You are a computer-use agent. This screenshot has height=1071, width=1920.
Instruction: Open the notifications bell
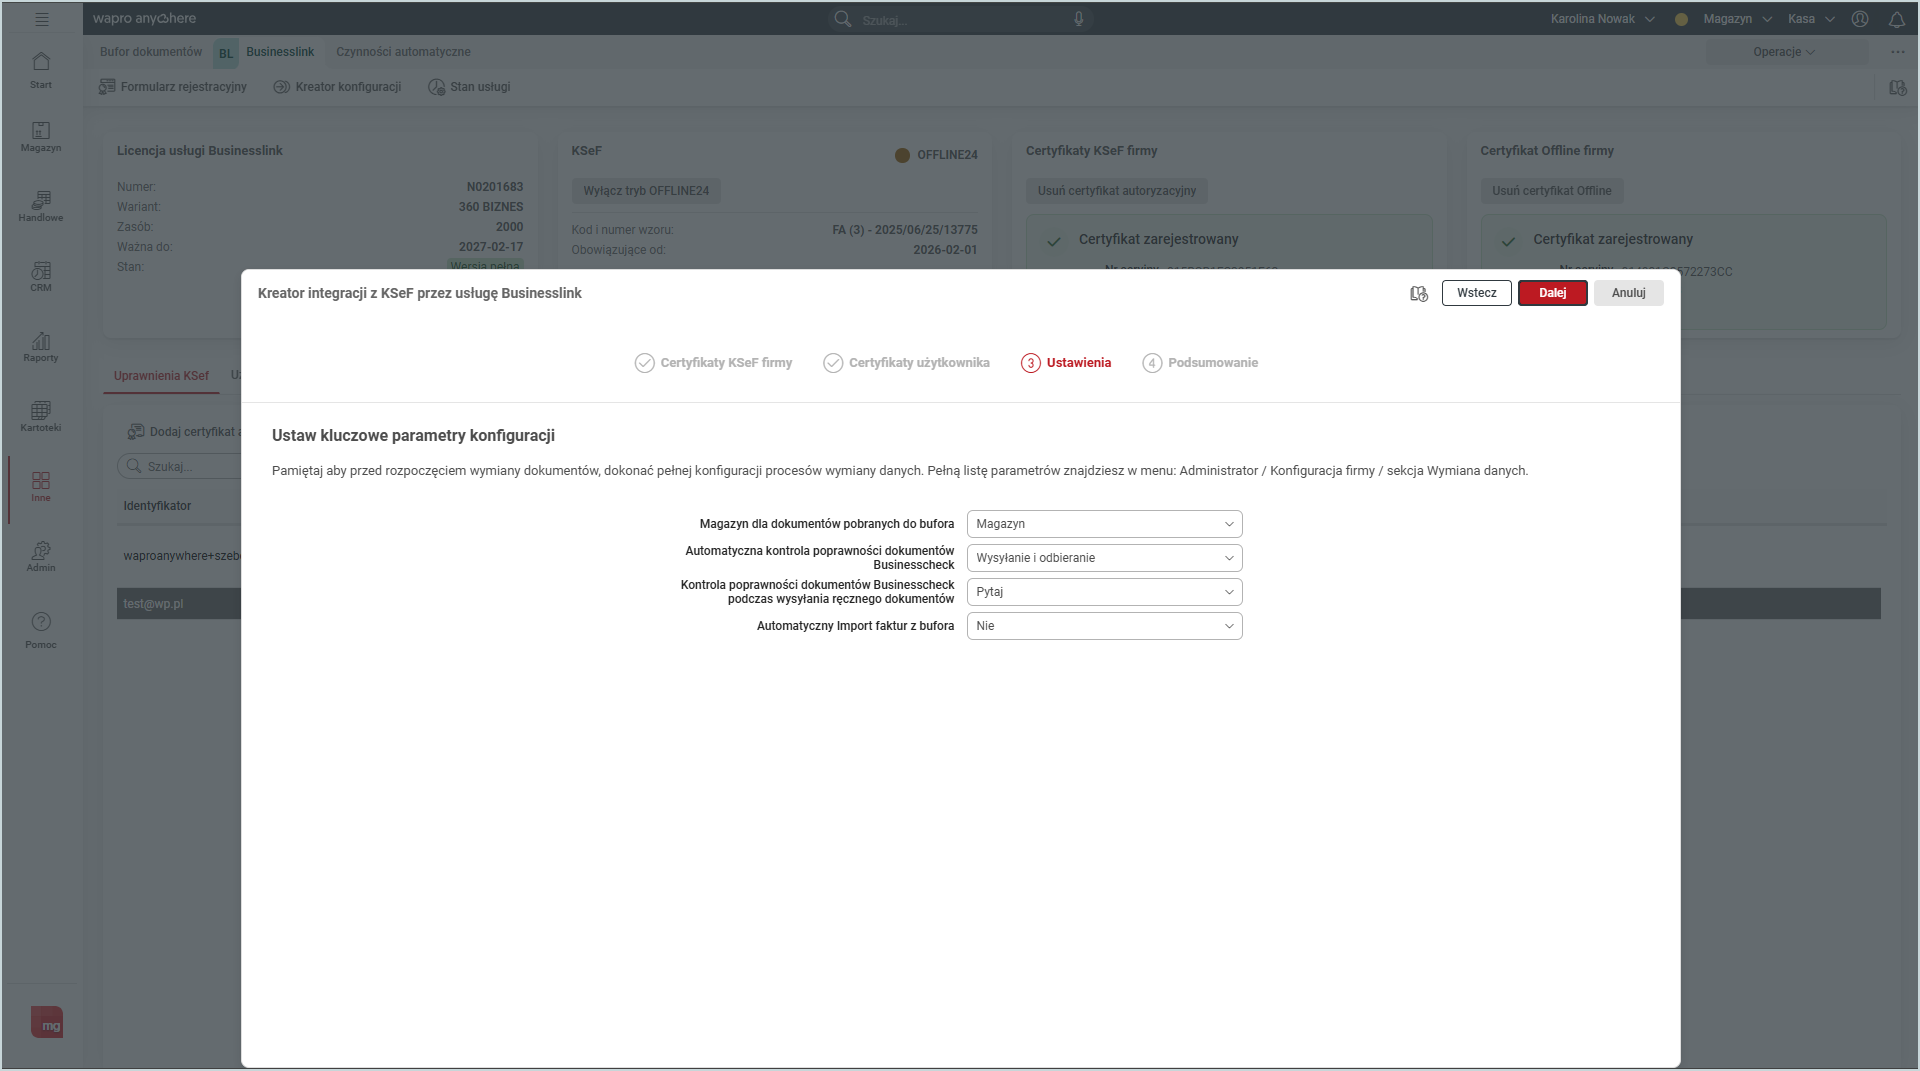point(1897,19)
